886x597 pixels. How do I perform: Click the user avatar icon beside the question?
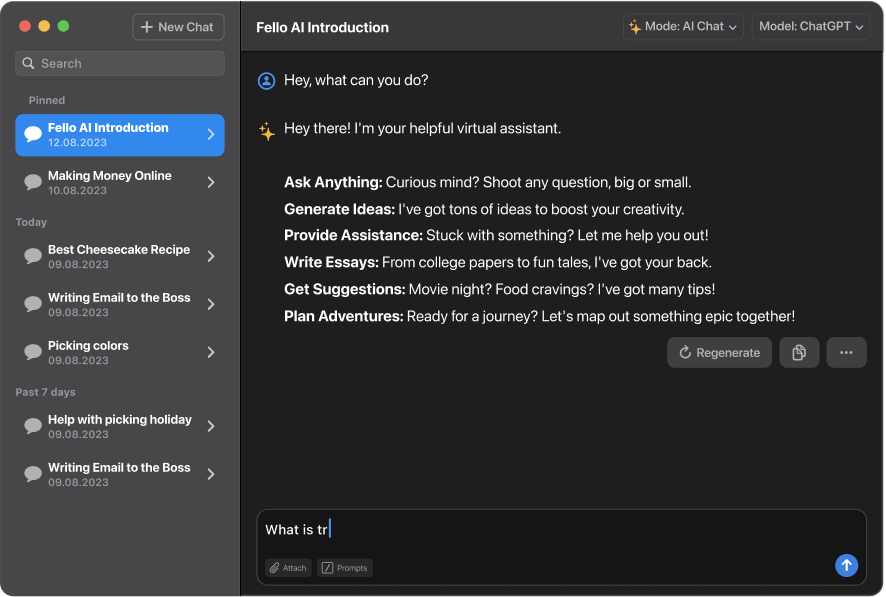(266, 81)
